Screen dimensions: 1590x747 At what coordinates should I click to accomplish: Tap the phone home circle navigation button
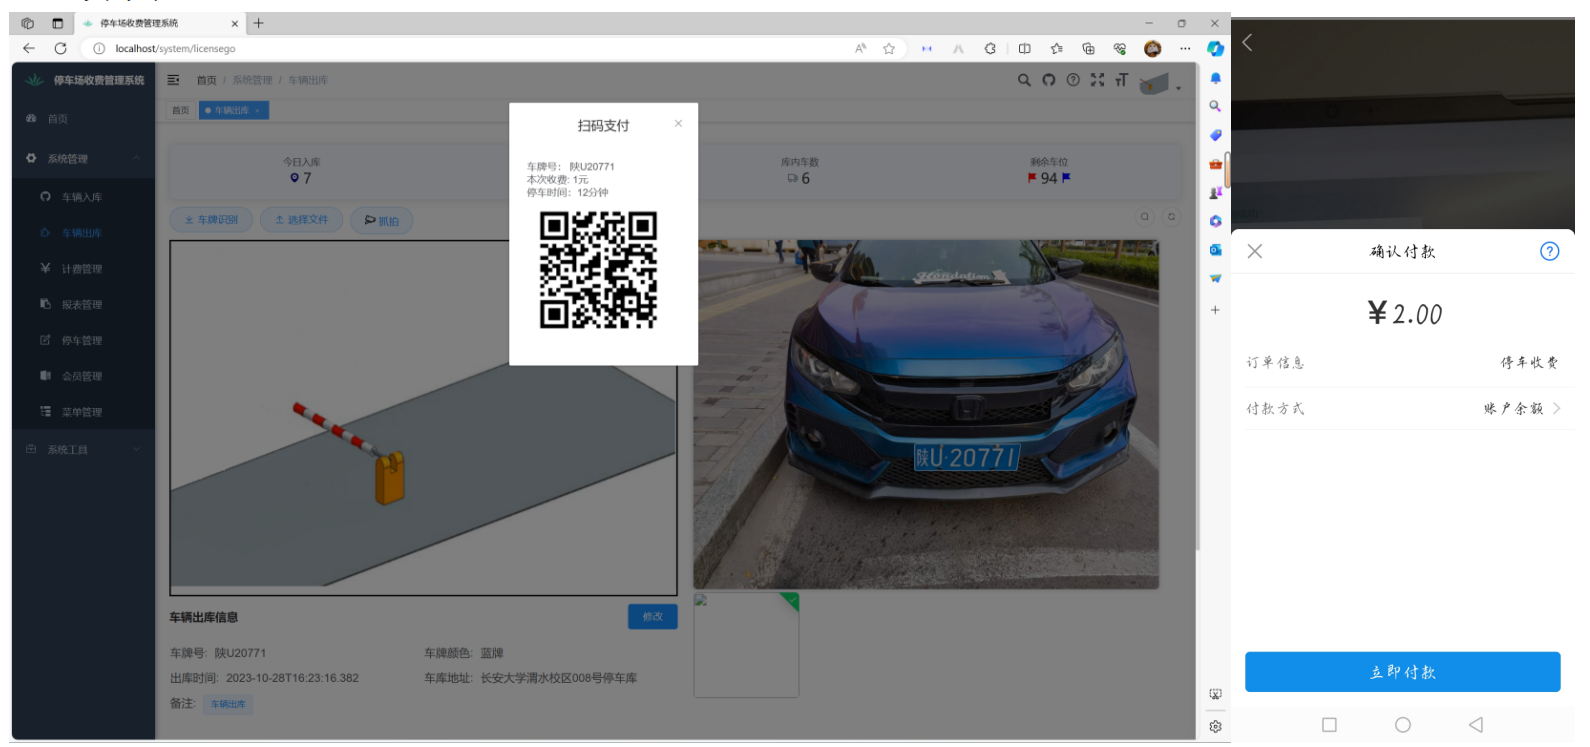[x=1403, y=725]
